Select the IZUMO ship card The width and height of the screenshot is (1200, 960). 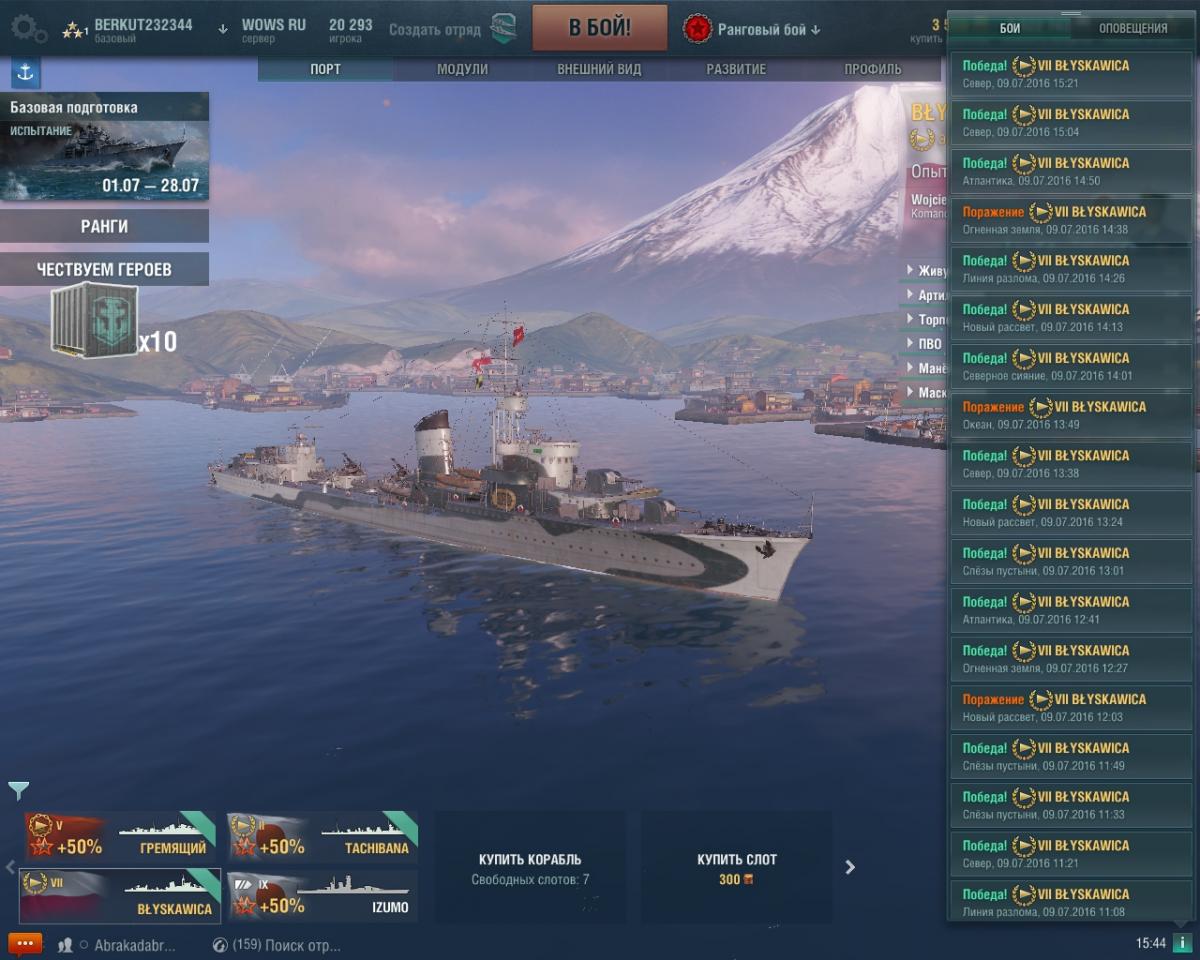pos(322,896)
